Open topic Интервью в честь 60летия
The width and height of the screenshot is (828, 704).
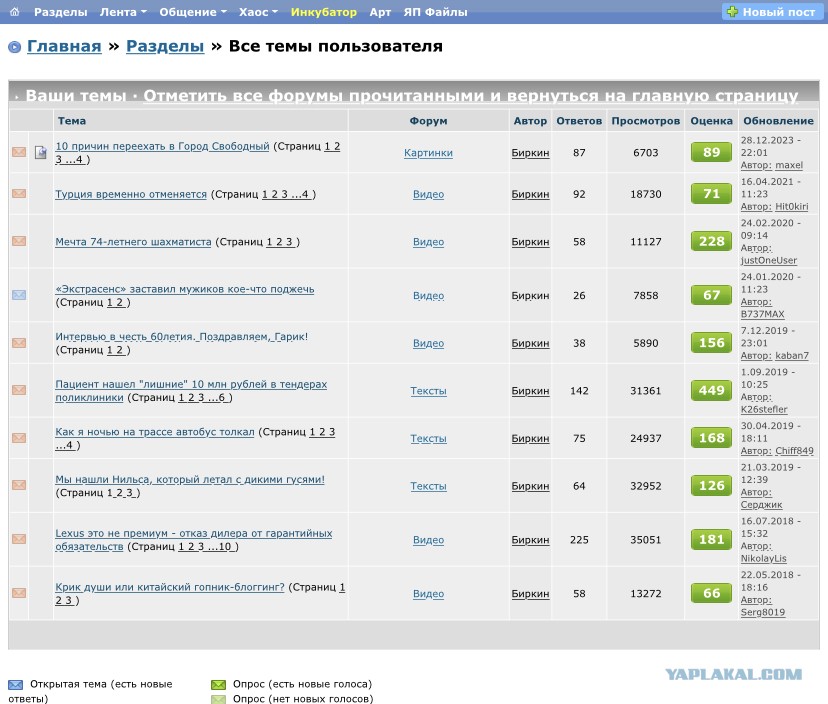pyautogui.click(x=182, y=336)
